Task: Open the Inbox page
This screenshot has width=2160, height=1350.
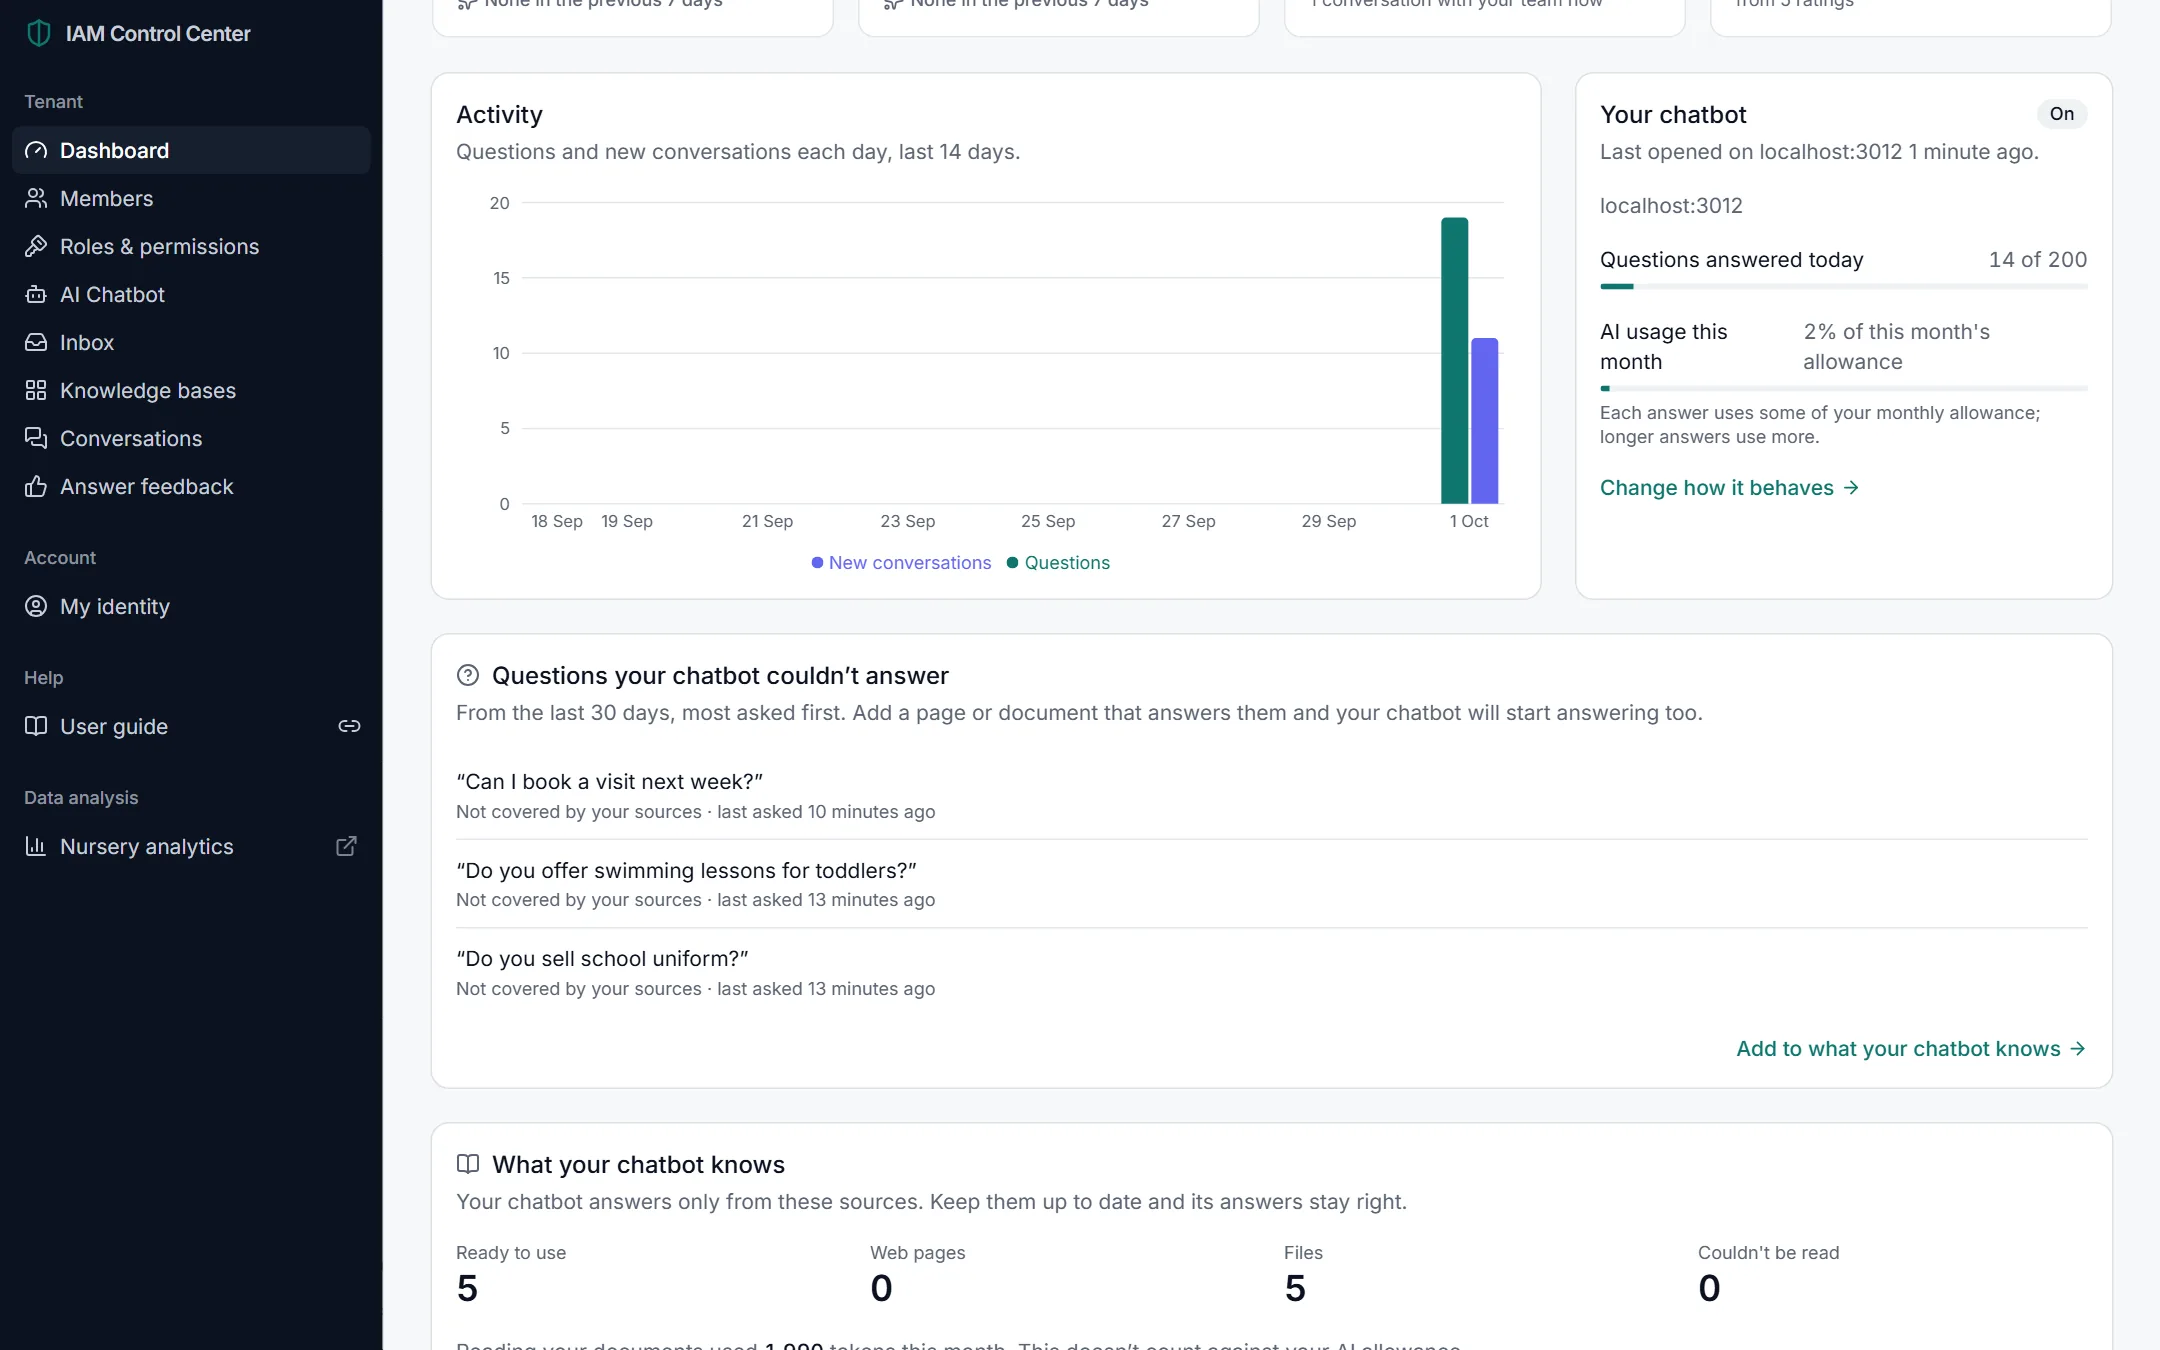Action: tap(191, 342)
